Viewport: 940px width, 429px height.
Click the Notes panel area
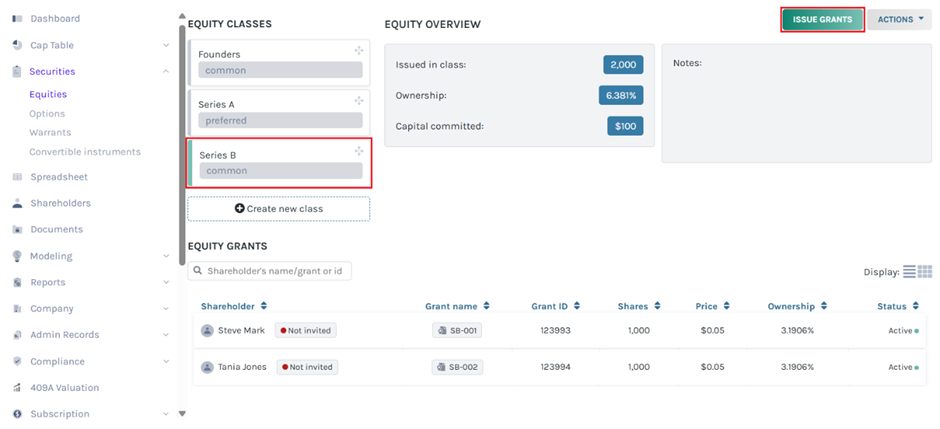pyautogui.click(x=797, y=103)
